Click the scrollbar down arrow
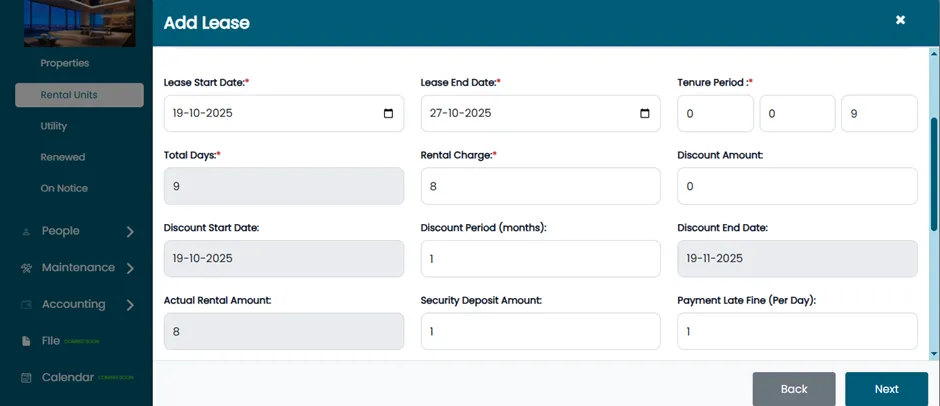Viewport: 940px width, 406px height. point(934,354)
